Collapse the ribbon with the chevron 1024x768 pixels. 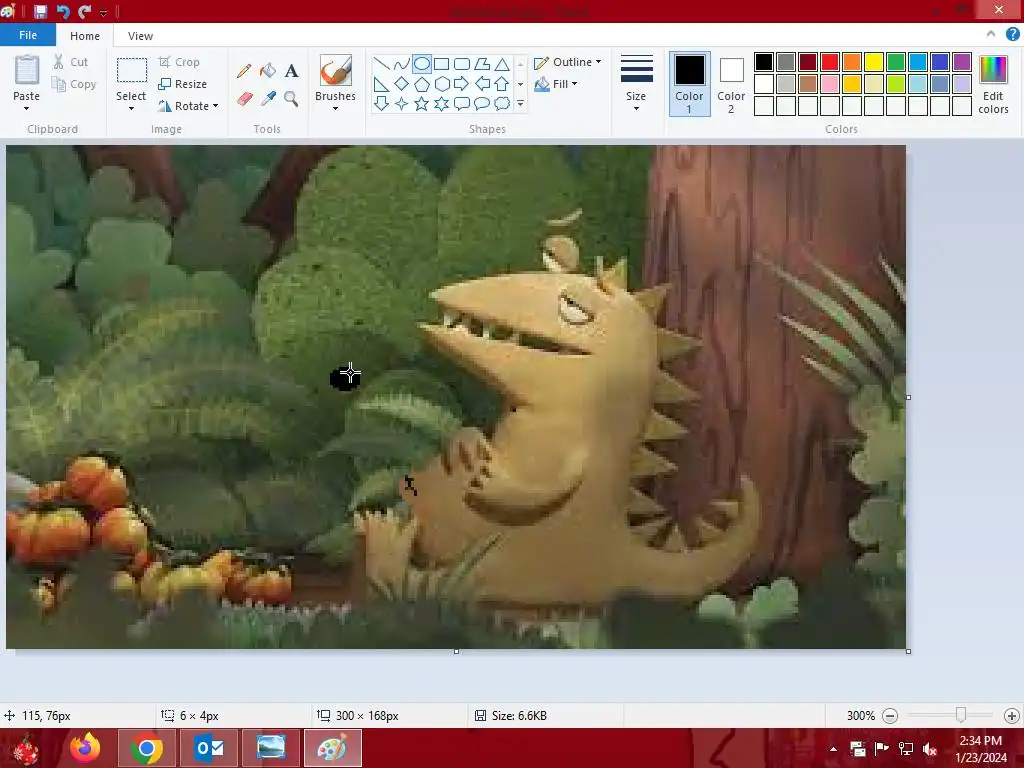[991, 34]
